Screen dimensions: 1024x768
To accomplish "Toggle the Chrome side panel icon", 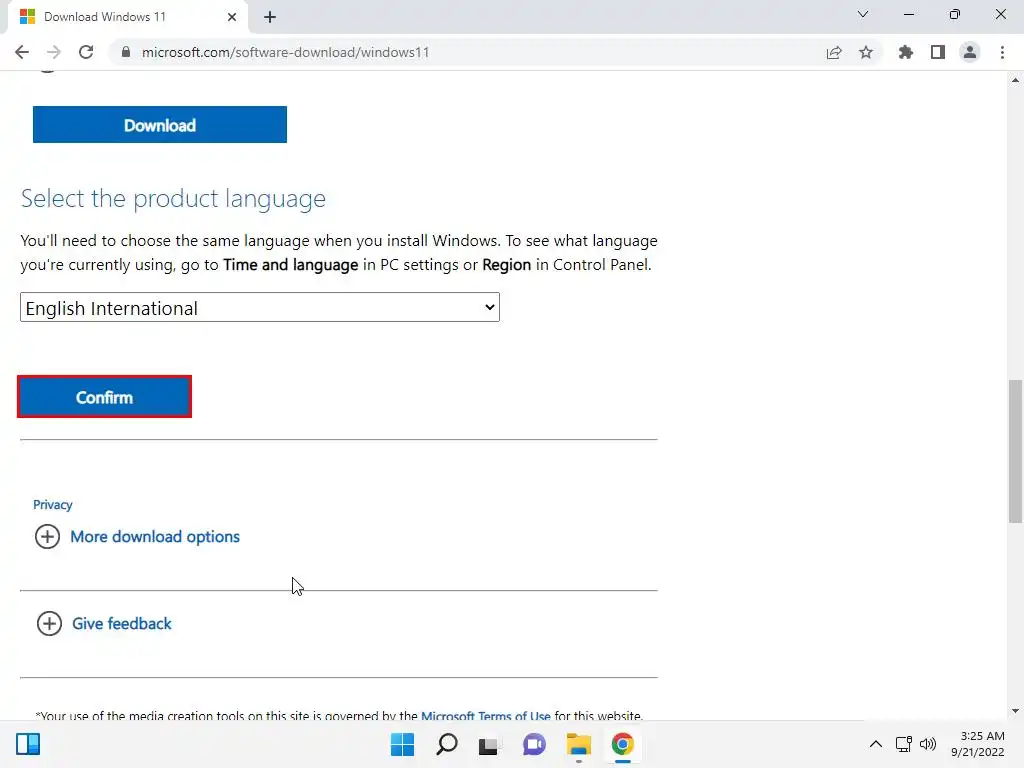I will point(938,52).
